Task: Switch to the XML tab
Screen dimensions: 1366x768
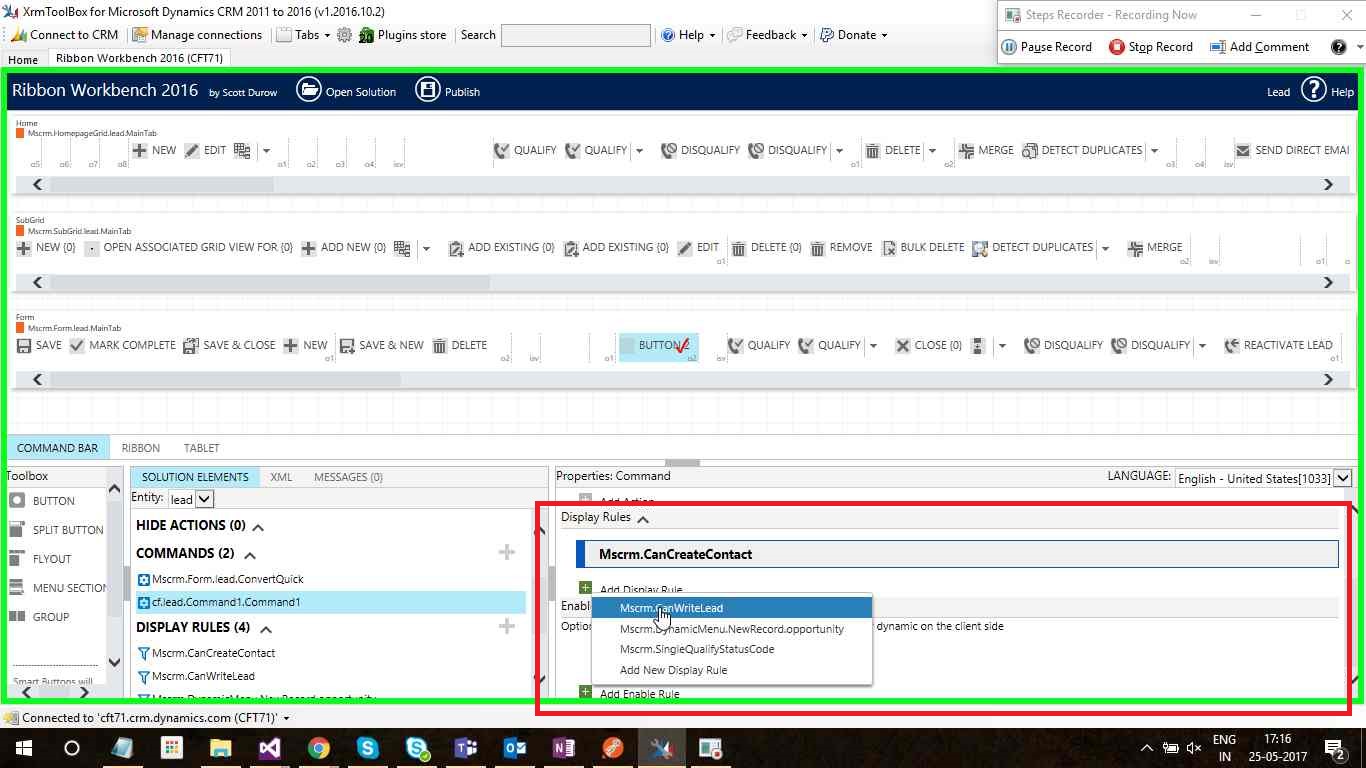Action: (281, 477)
